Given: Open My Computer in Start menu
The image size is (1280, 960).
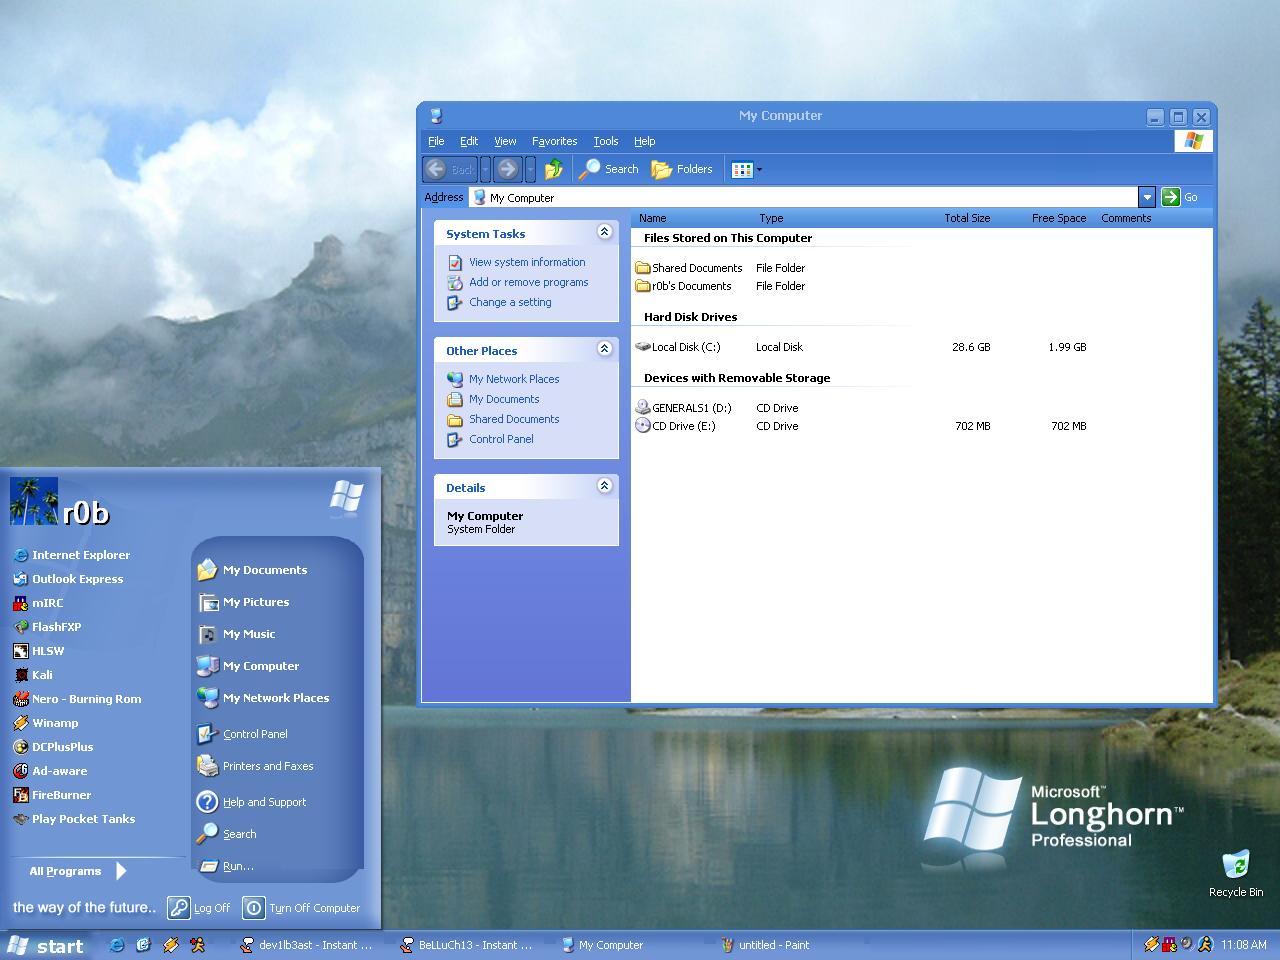Looking at the screenshot, I should pyautogui.click(x=248, y=666).
